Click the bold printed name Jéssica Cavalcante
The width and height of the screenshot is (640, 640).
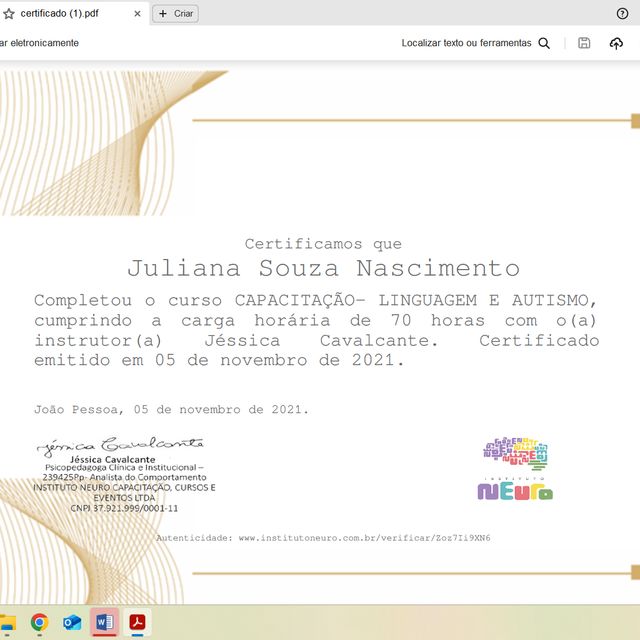(x=113, y=460)
